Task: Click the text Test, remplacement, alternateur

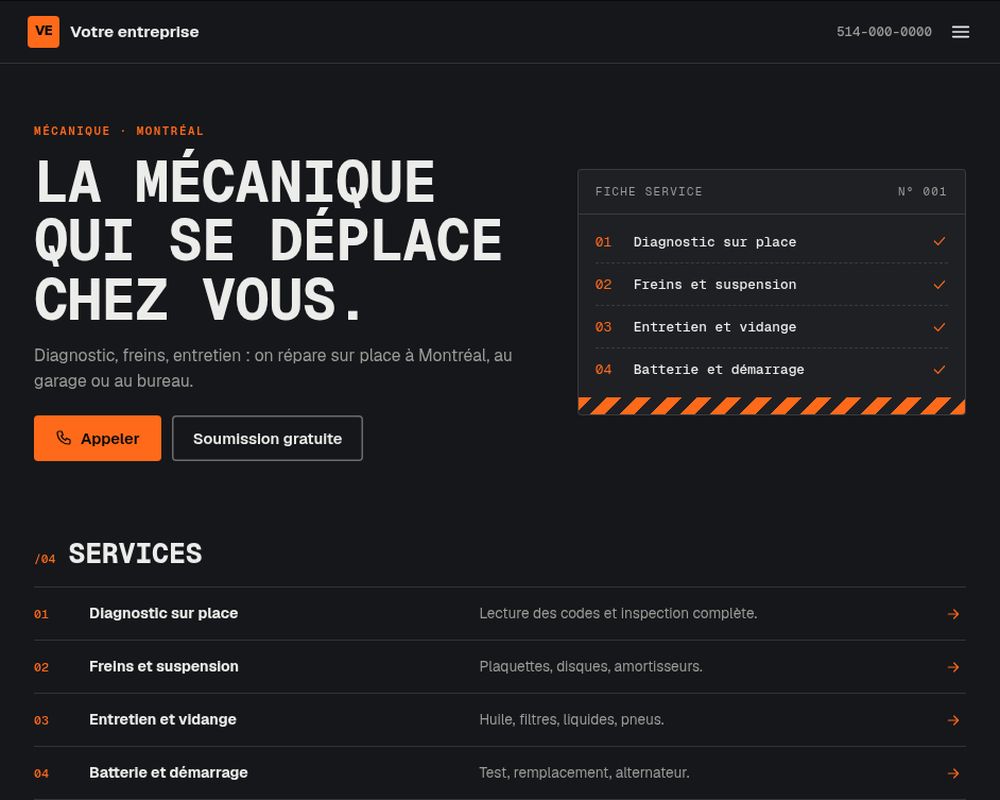Action: tap(584, 773)
